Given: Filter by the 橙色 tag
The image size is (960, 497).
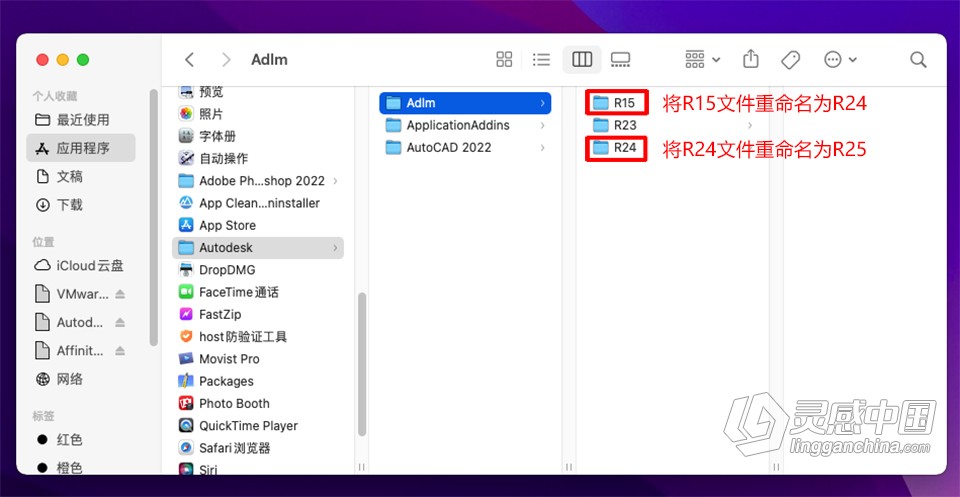Looking at the screenshot, I should 81,468.
